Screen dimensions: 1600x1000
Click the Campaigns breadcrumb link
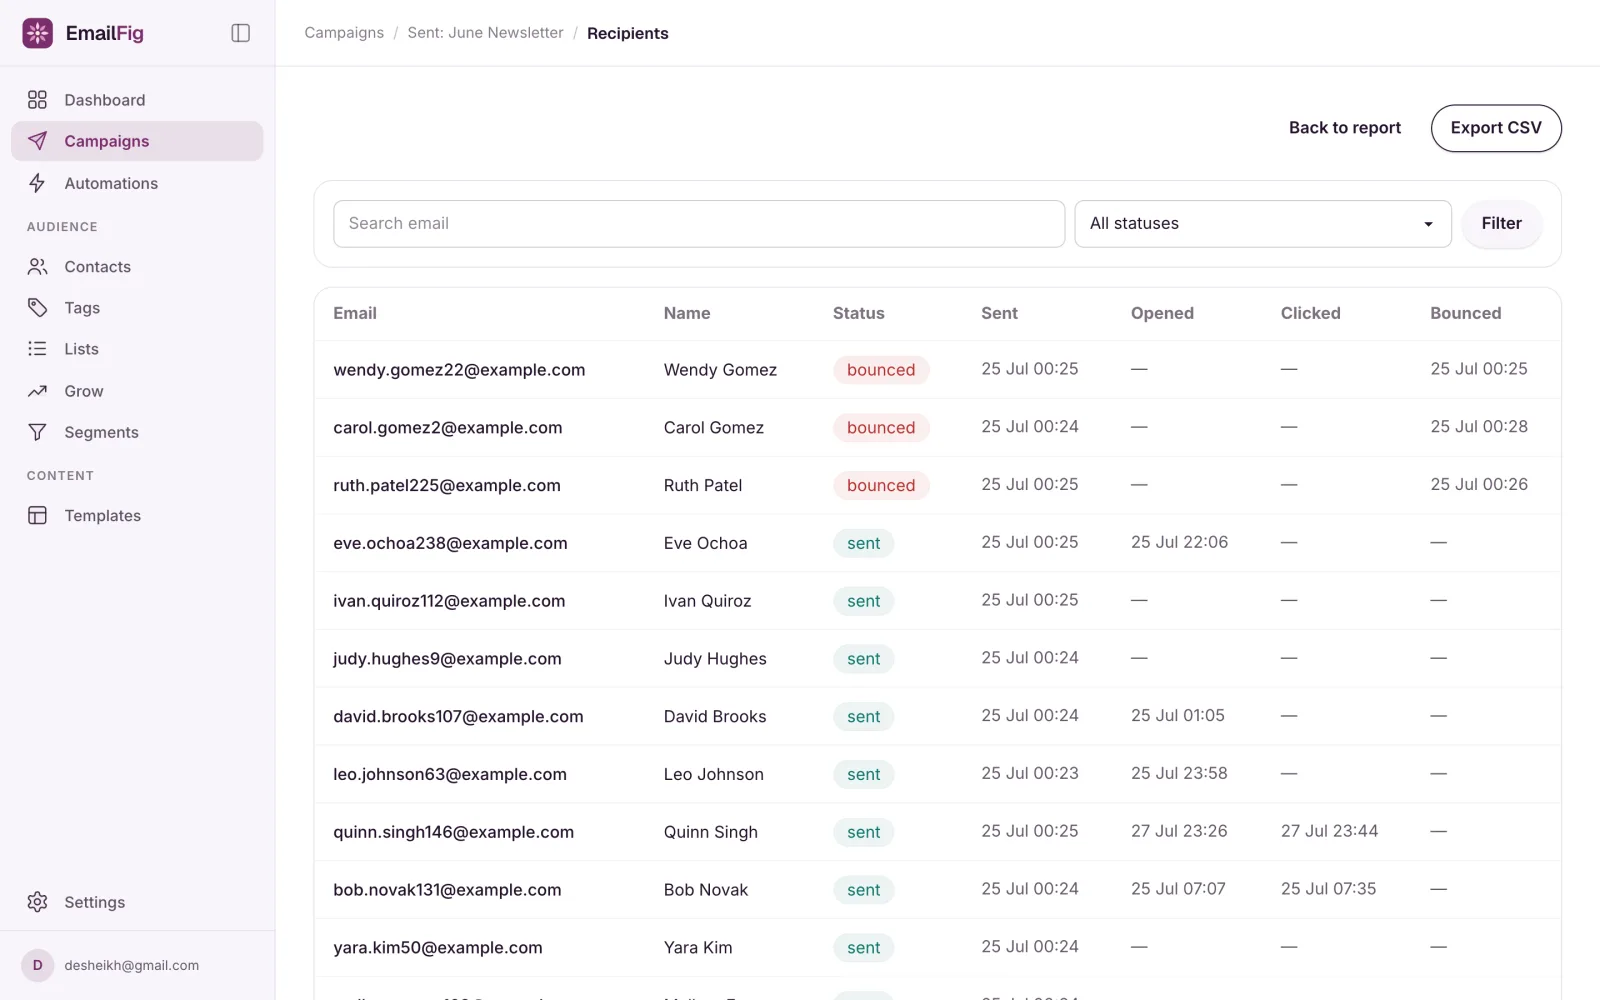344,33
